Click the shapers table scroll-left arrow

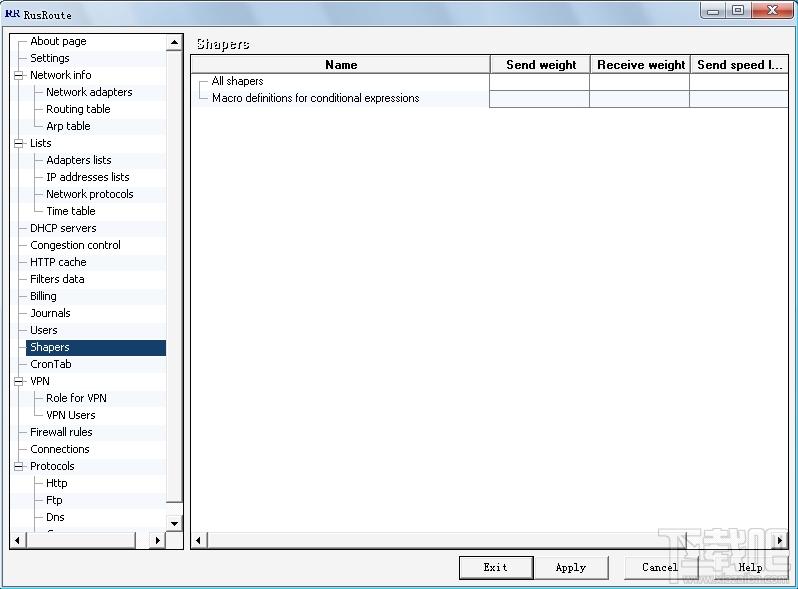198,540
